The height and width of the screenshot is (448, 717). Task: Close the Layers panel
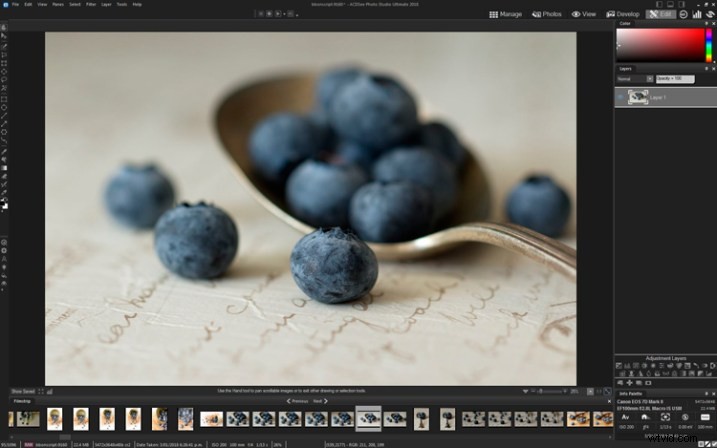(713, 69)
